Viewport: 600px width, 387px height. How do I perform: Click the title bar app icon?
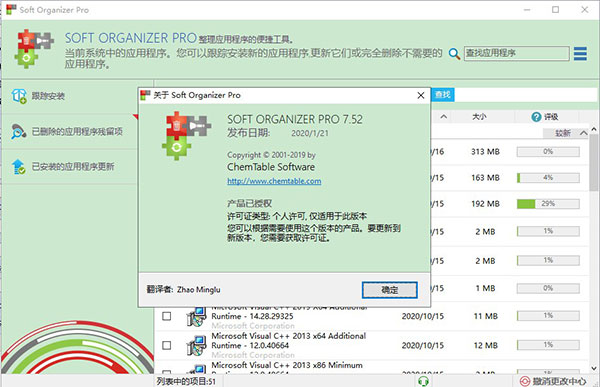(x=11, y=10)
